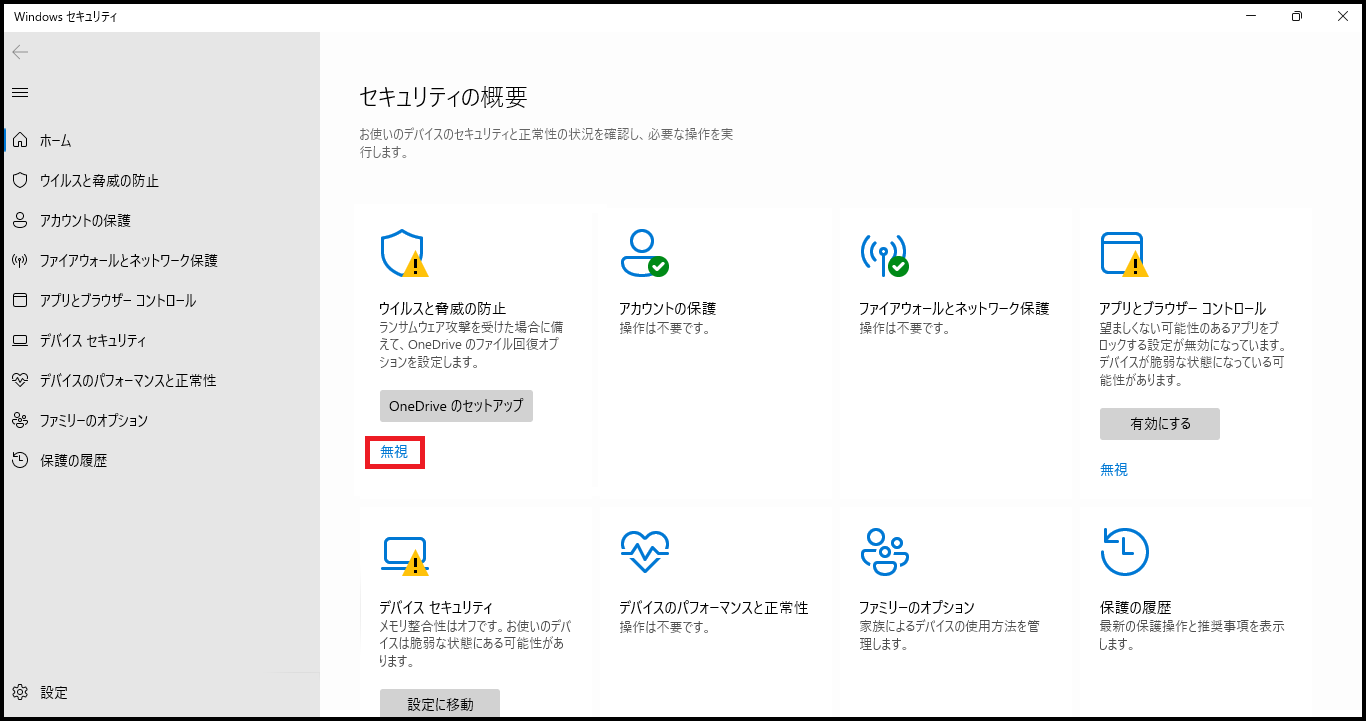Click the OneDrive のセットアップ button
The height and width of the screenshot is (721, 1366).
(456, 406)
